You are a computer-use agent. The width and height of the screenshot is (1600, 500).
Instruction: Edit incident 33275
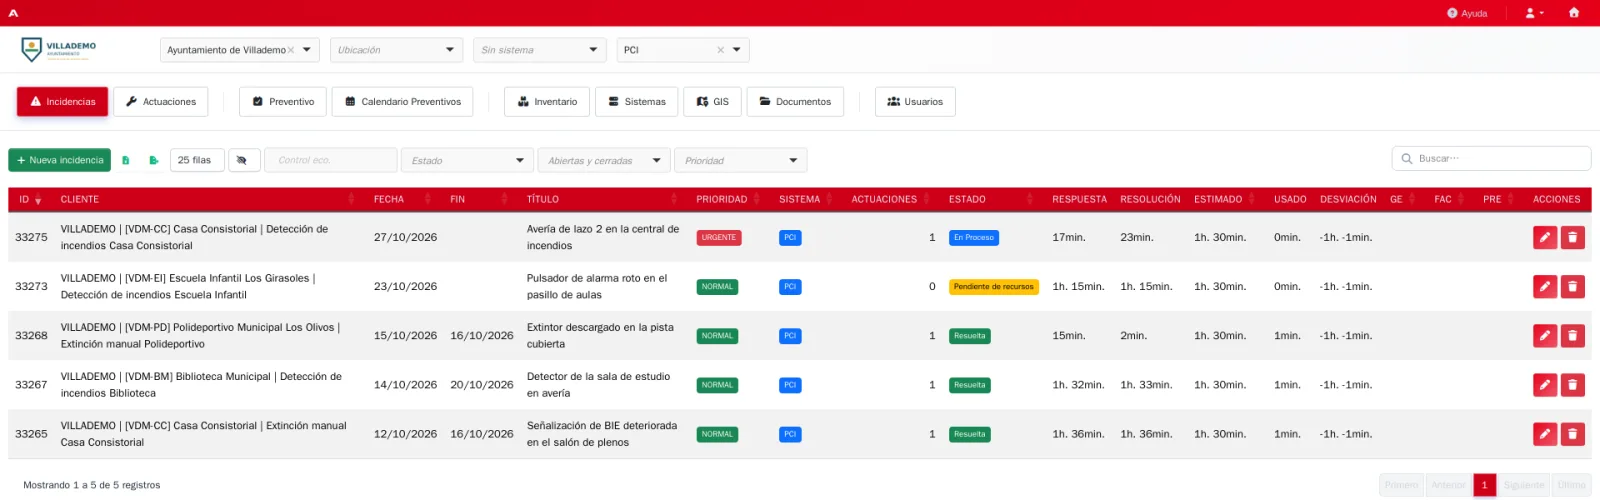[x=1545, y=238]
